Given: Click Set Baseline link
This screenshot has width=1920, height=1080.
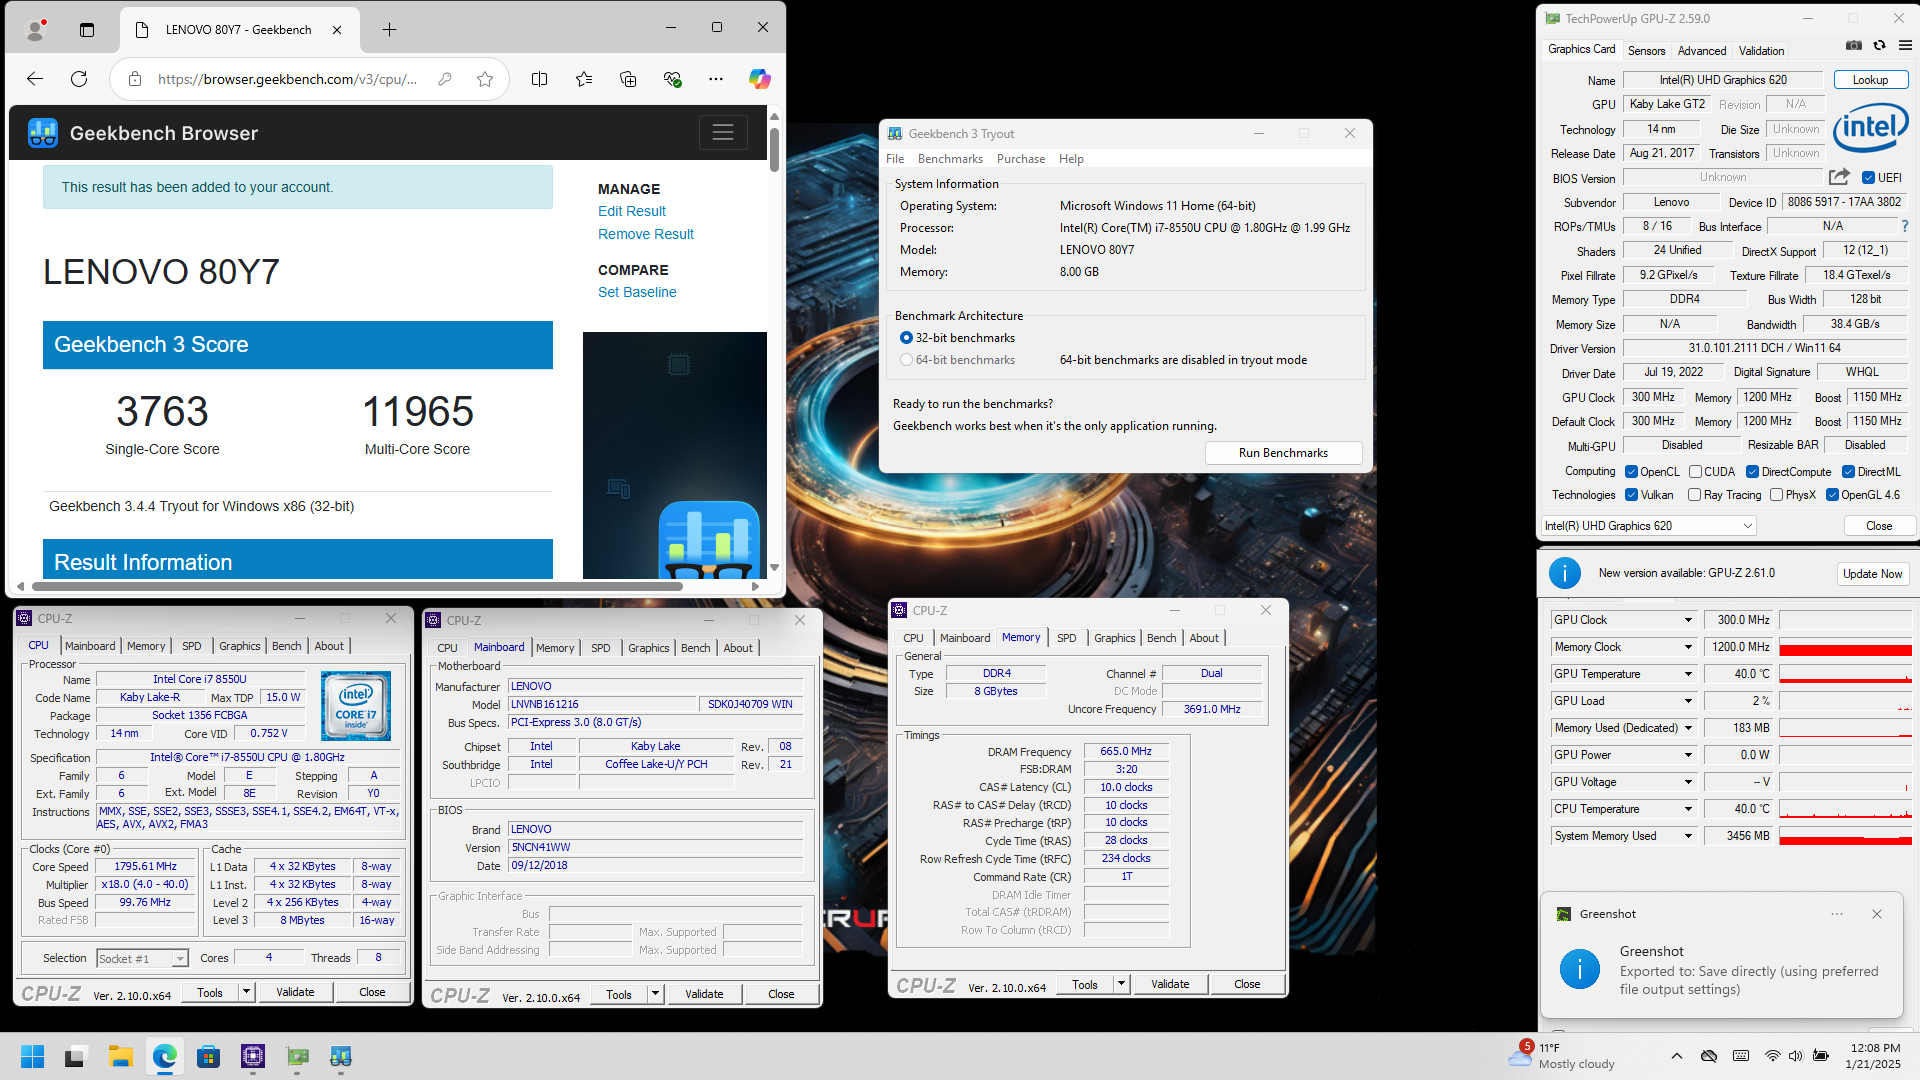Looking at the screenshot, I should point(637,292).
